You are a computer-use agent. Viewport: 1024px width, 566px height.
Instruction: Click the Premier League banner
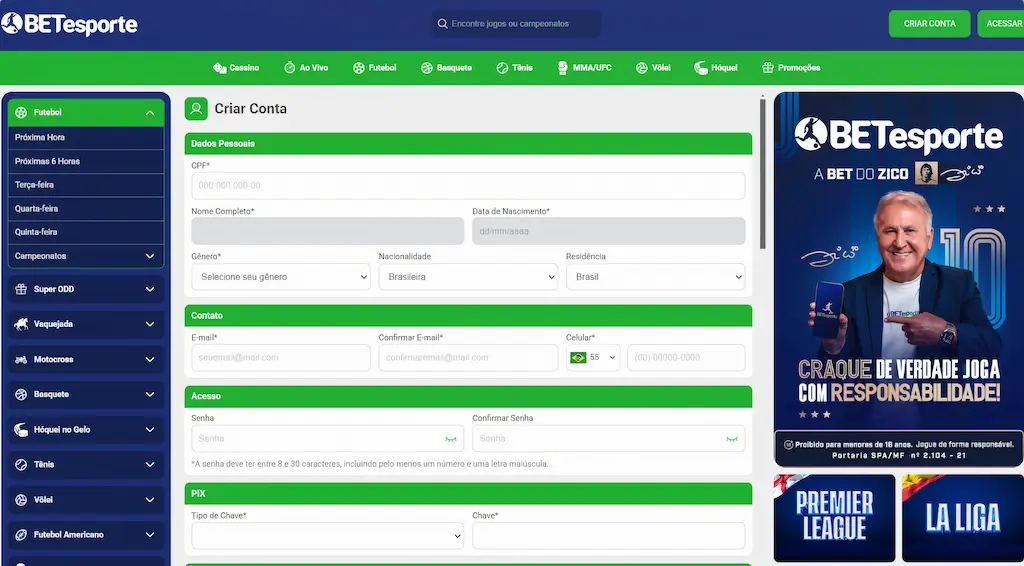835,518
